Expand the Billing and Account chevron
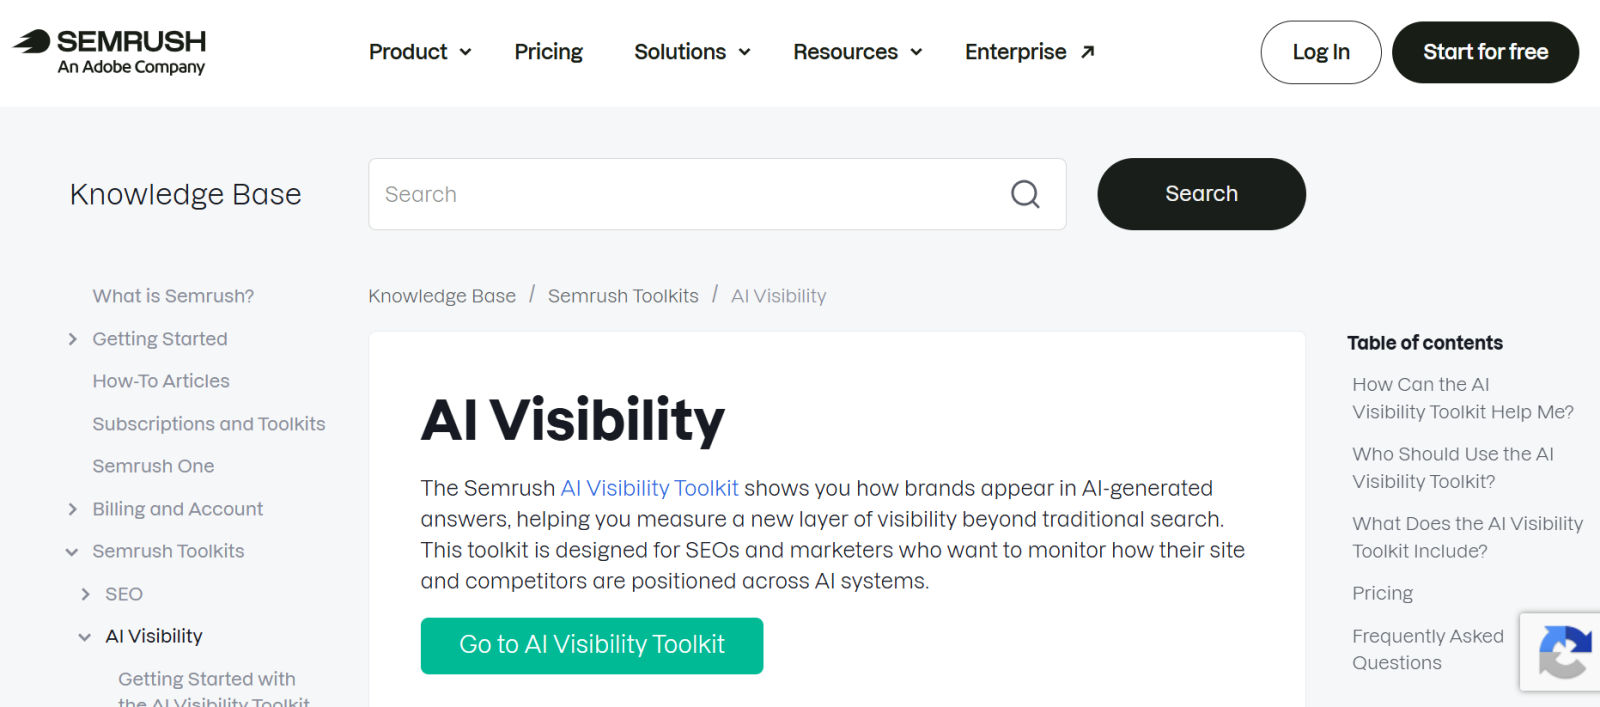1600x707 pixels. 72,509
